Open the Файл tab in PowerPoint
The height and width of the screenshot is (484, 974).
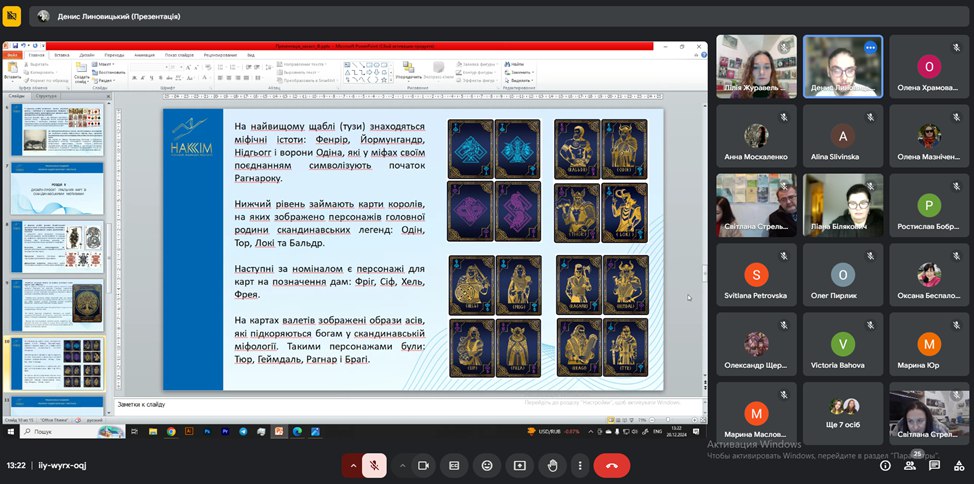12,55
